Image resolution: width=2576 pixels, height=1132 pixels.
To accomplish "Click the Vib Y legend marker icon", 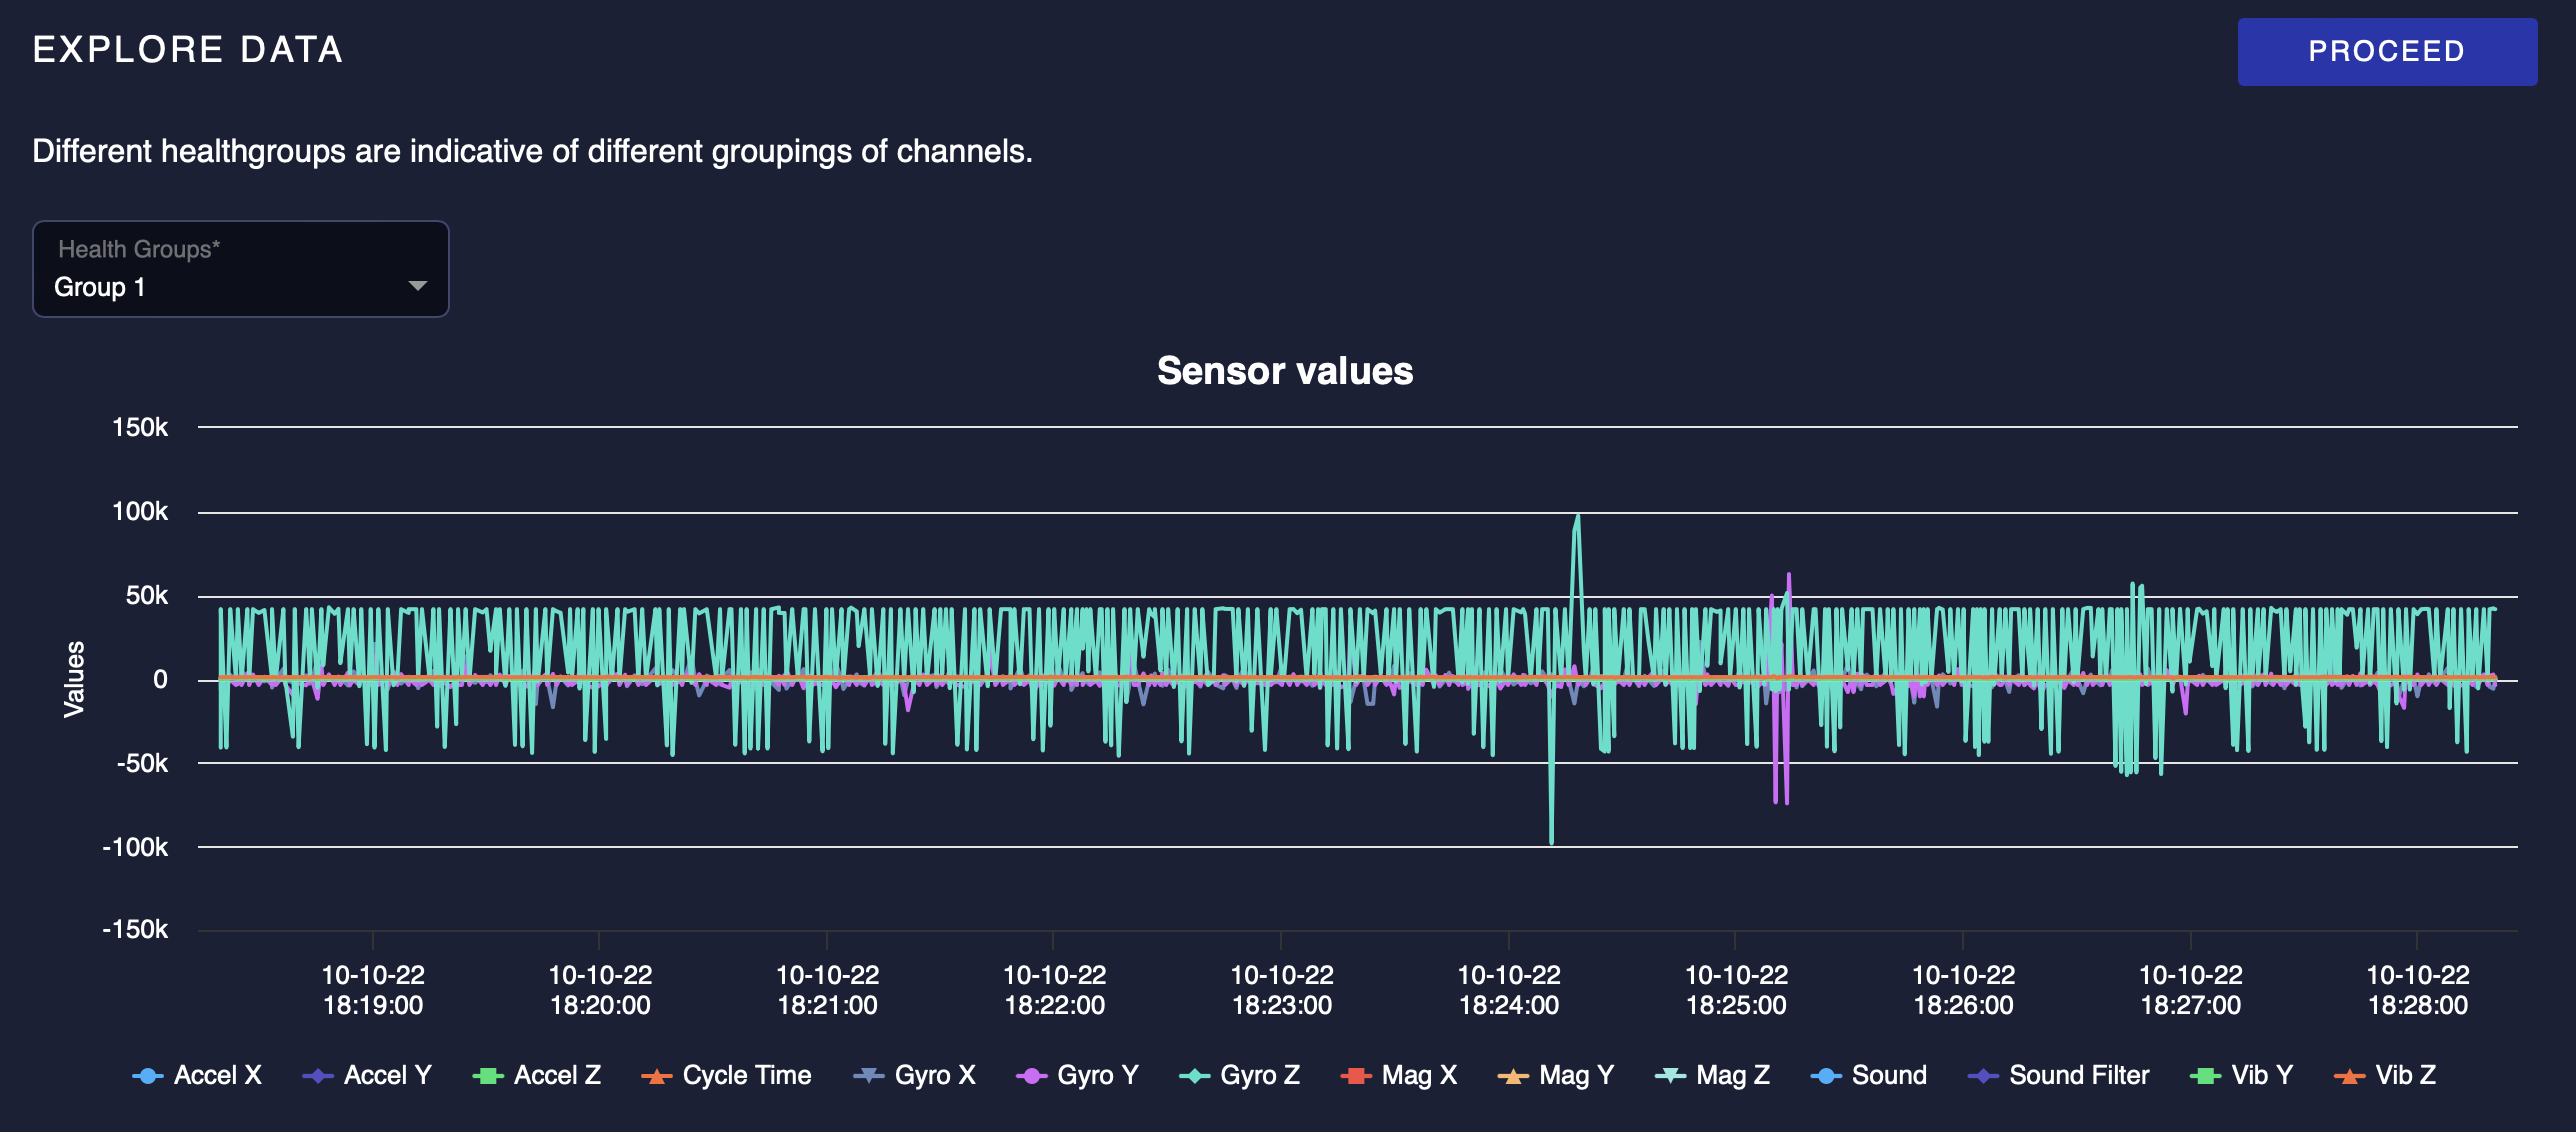I will pos(2205,1076).
